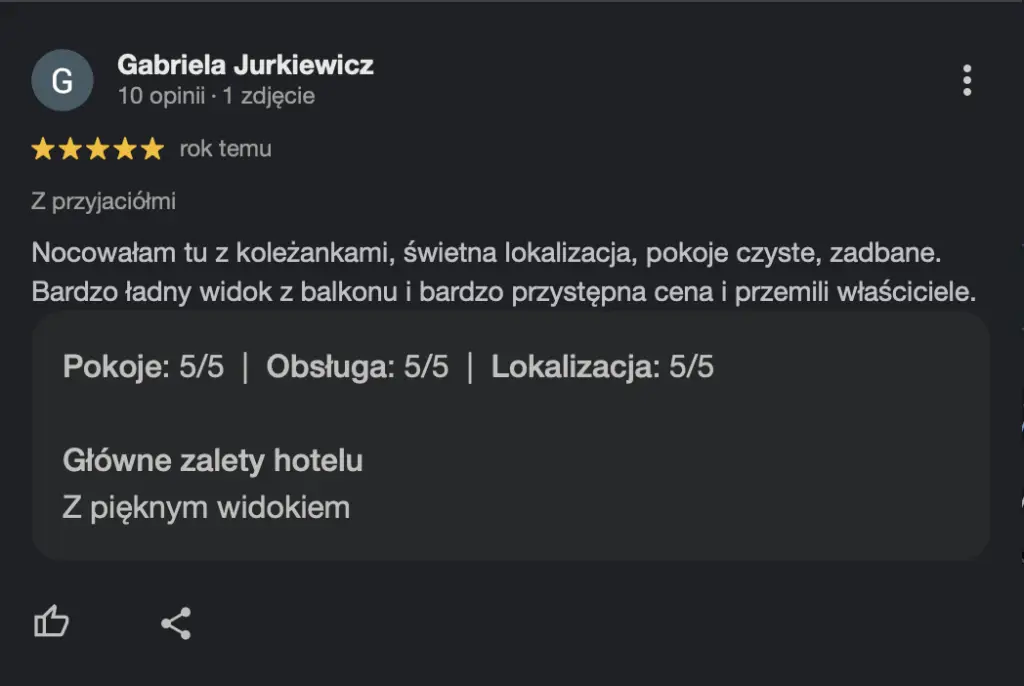Click the "10 opinii · 1 zdjęcie" text
Viewport: 1024px width, 686px height.
(x=216, y=97)
